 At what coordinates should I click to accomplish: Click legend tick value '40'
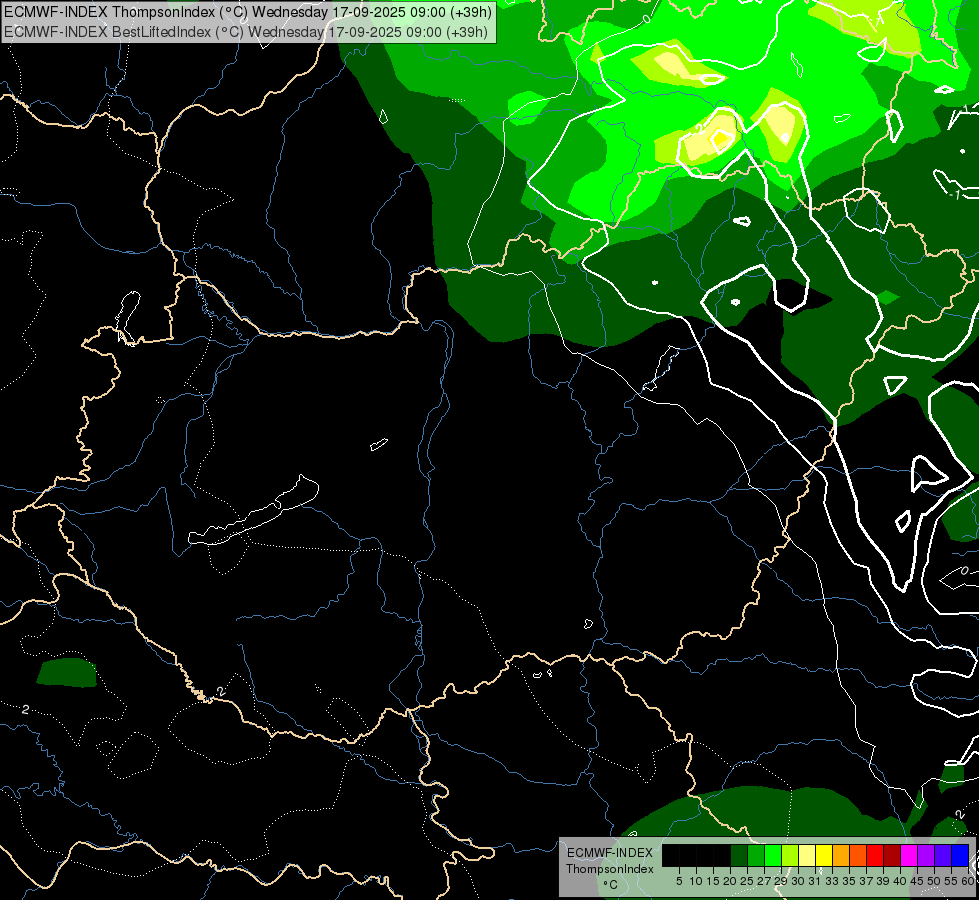click(x=900, y=881)
